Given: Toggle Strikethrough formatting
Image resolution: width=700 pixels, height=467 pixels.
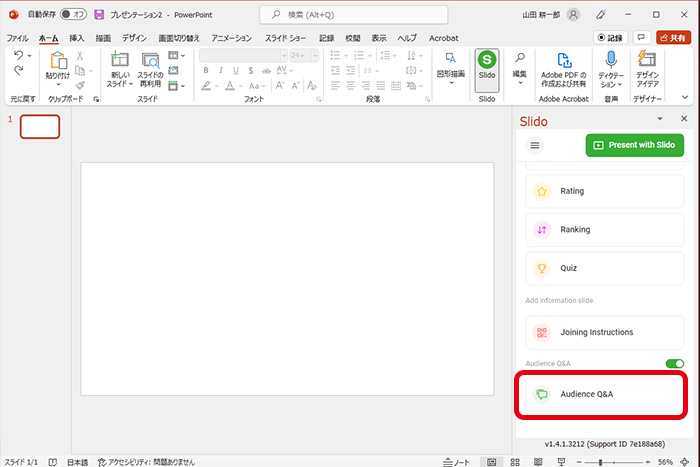Looking at the screenshot, I should click(x=266, y=71).
